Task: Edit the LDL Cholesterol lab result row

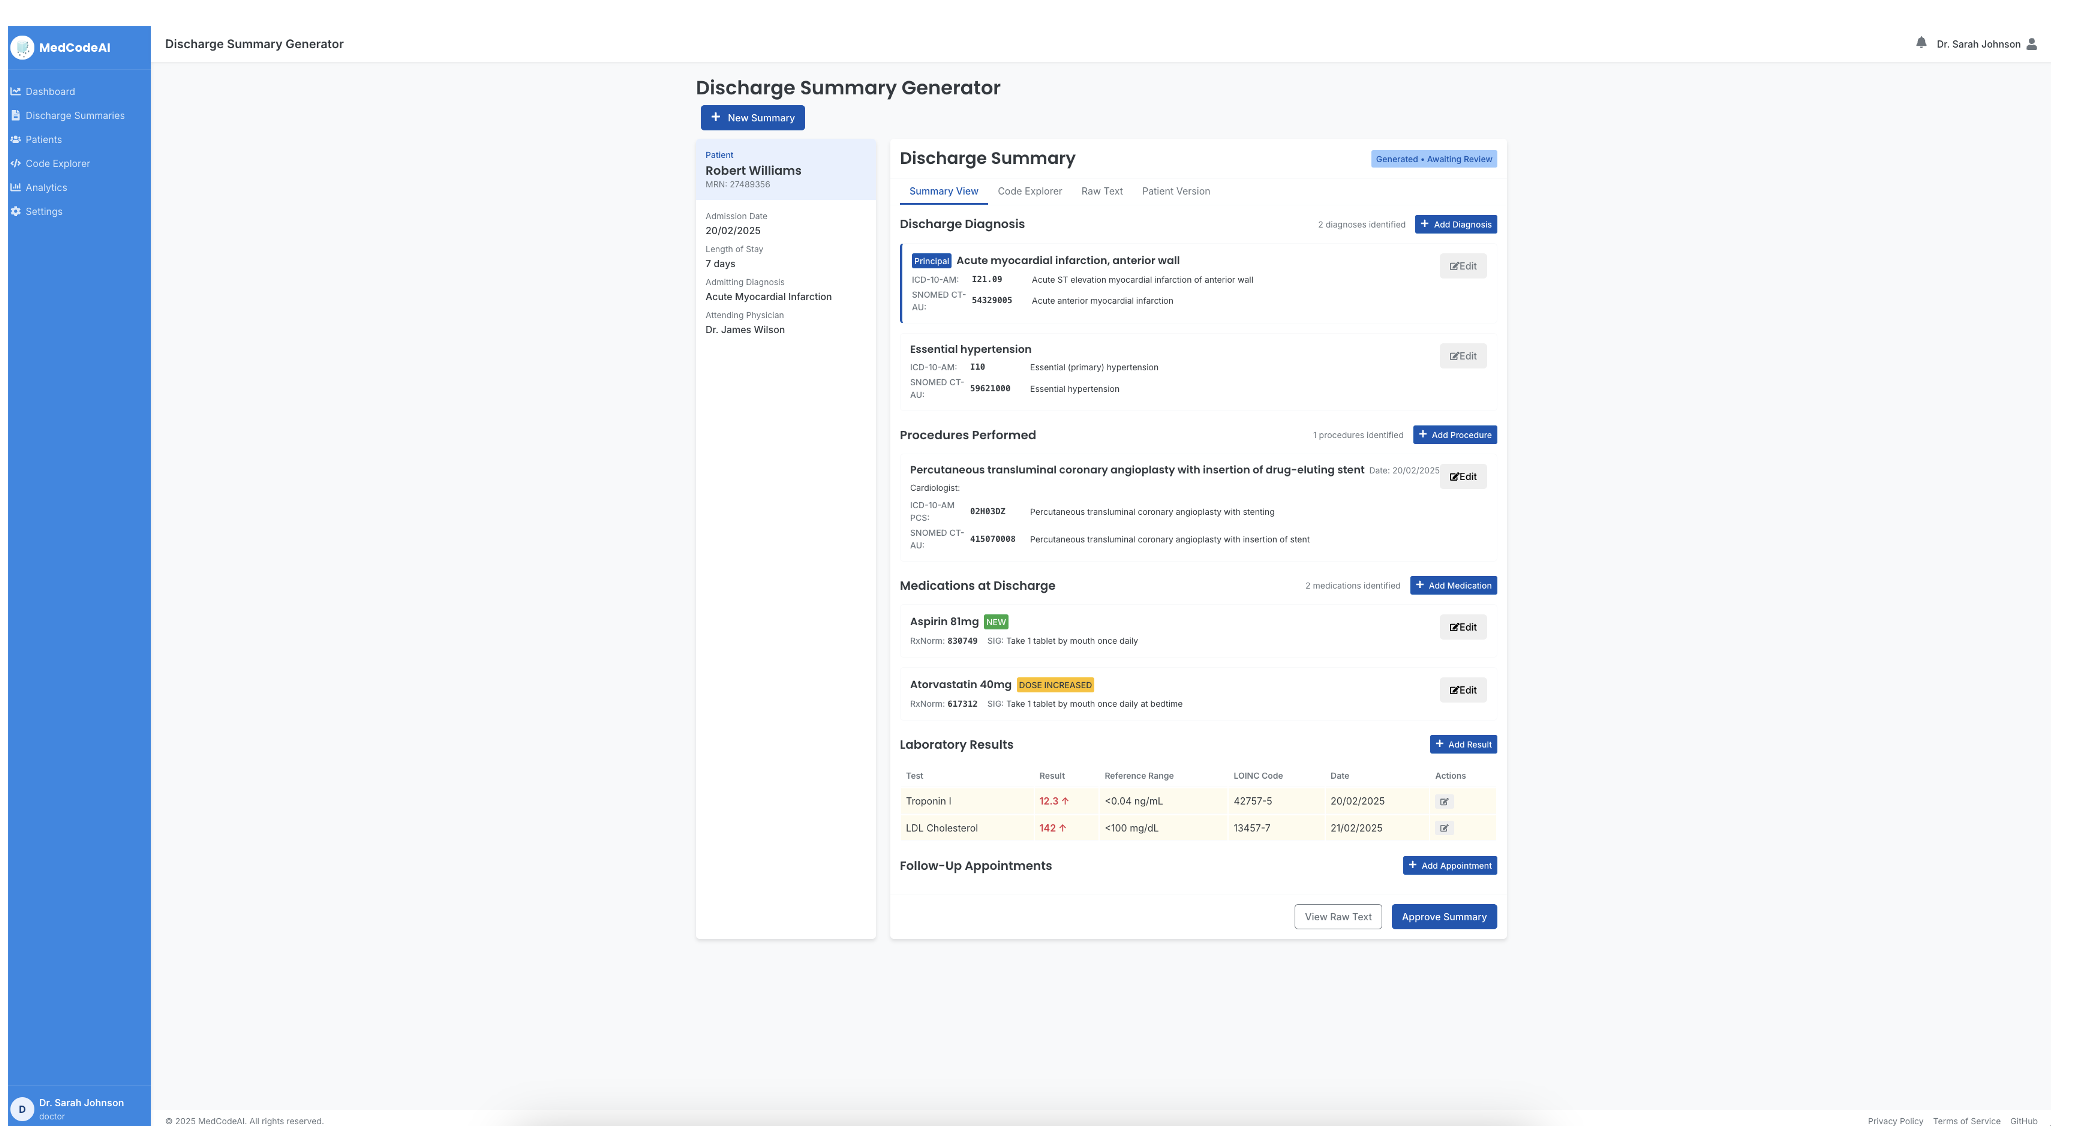Action: point(1444,828)
